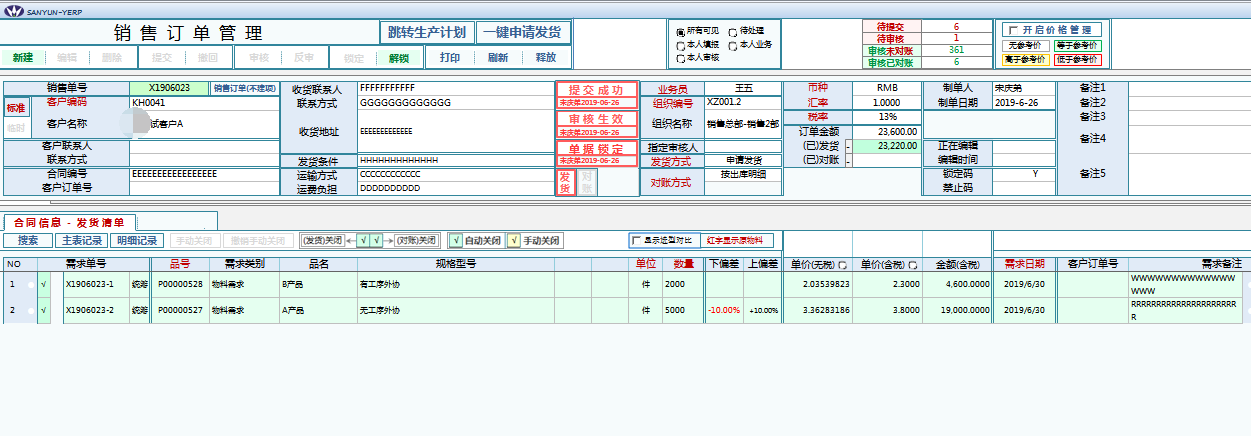Tick the 显示运型对比 checkbox
Image resolution: width=1251 pixels, height=436 pixels.
(x=636, y=240)
